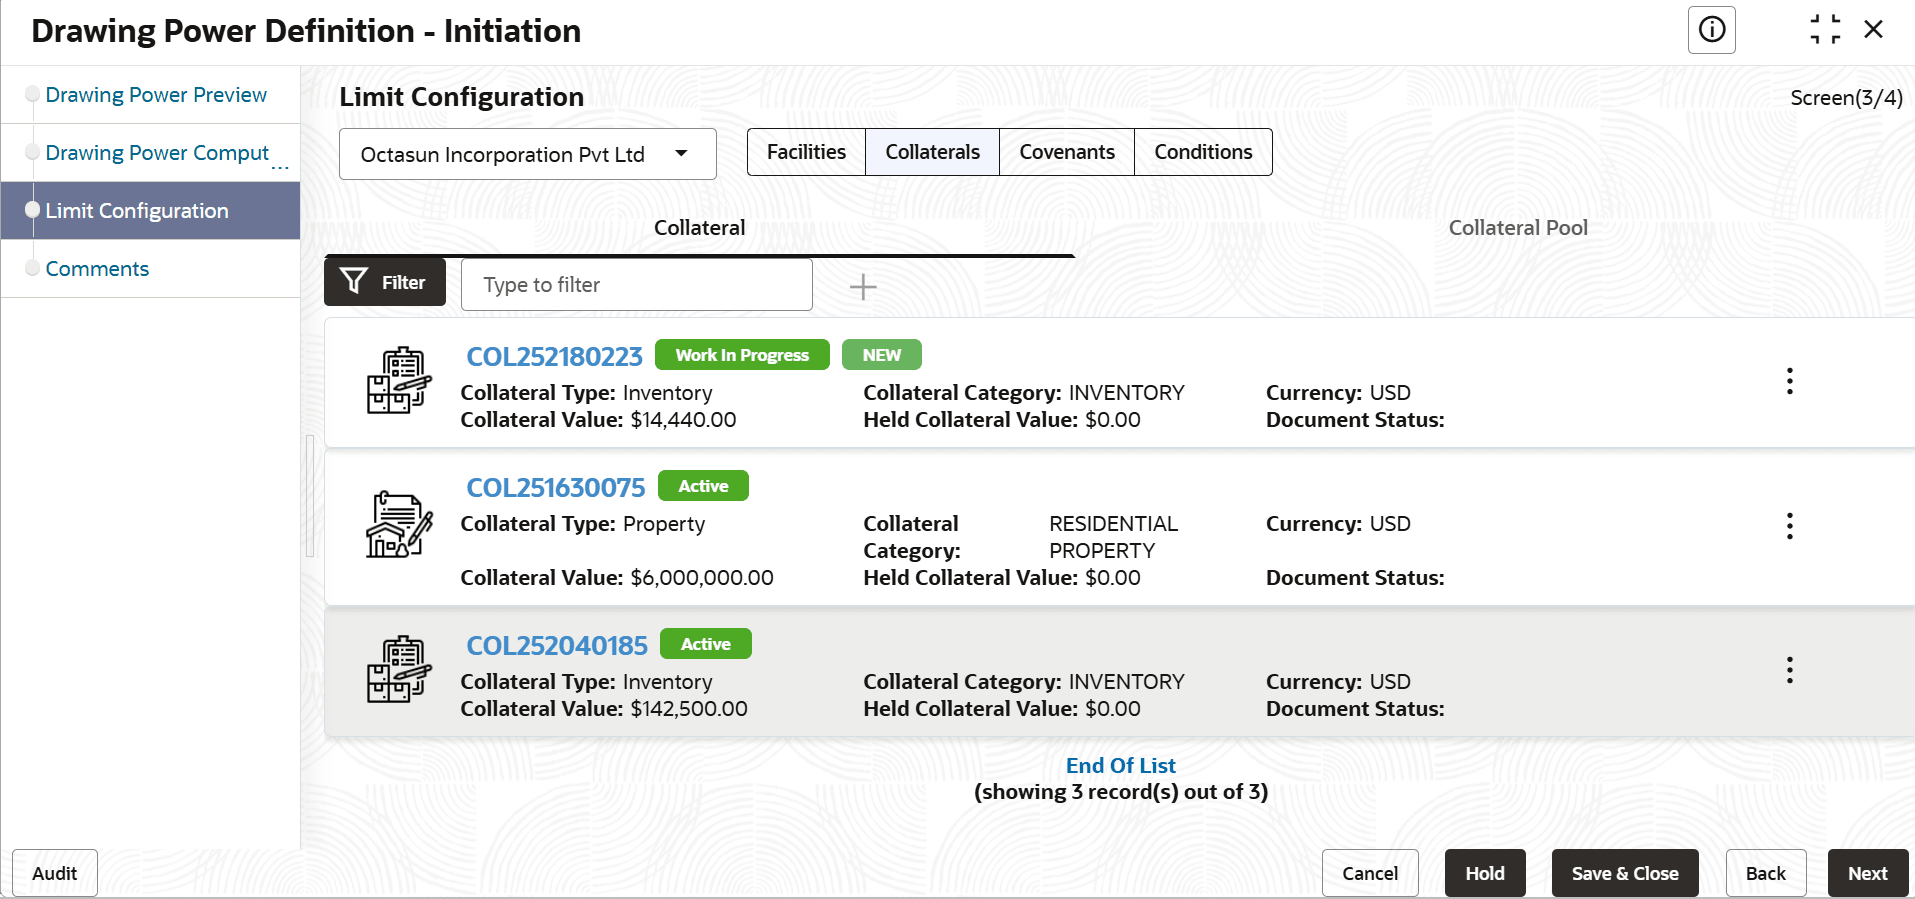Viewport: 1915px width, 899px height.
Task: Open the three-dot menu for COL251630075
Action: point(1790,526)
